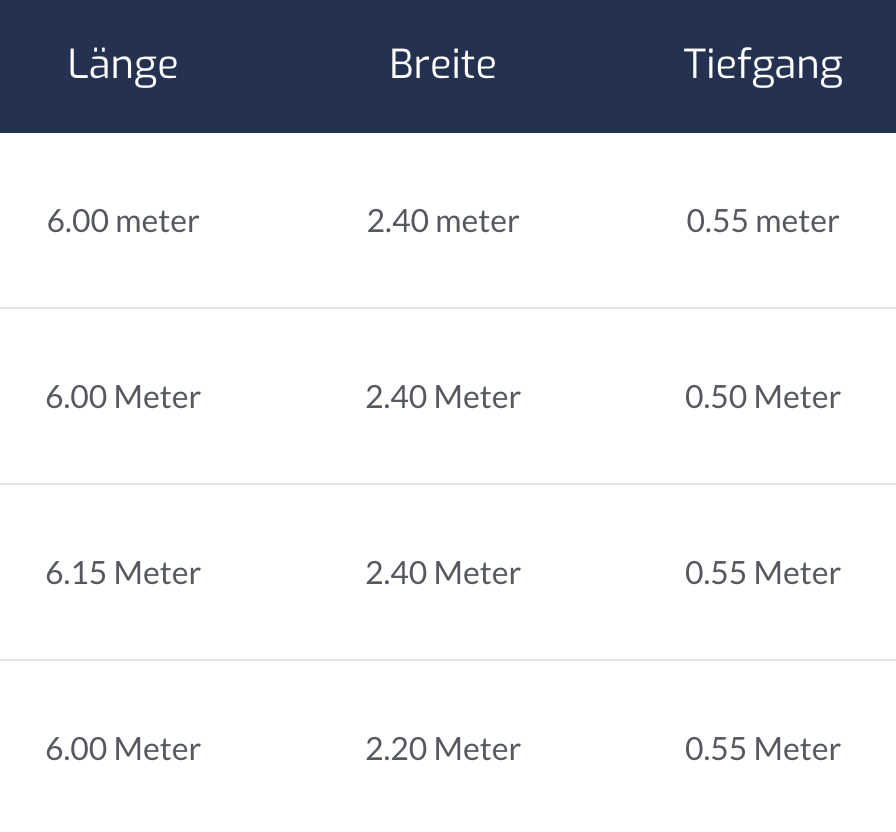Select the "6.15 Meter" Länge cell
The width and height of the screenshot is (896, 832).
(x=123, y=573)
